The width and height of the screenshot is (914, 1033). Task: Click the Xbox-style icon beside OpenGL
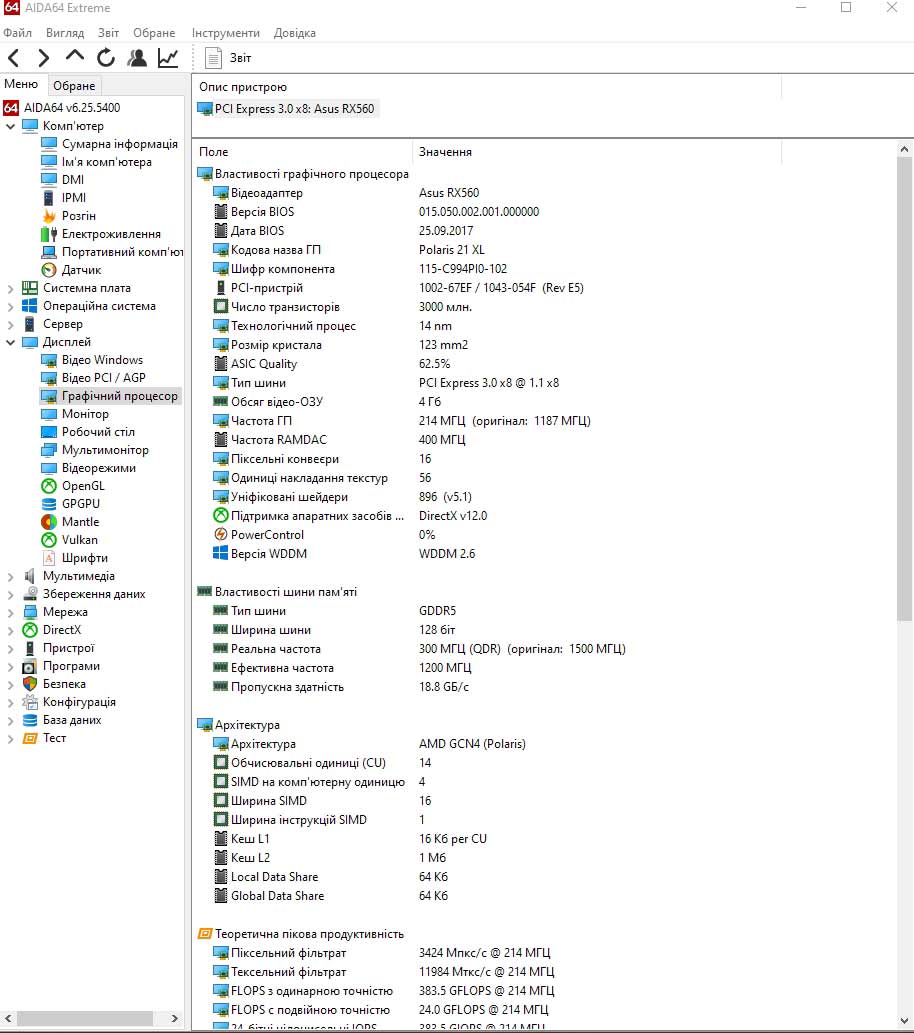coord(49,486)
